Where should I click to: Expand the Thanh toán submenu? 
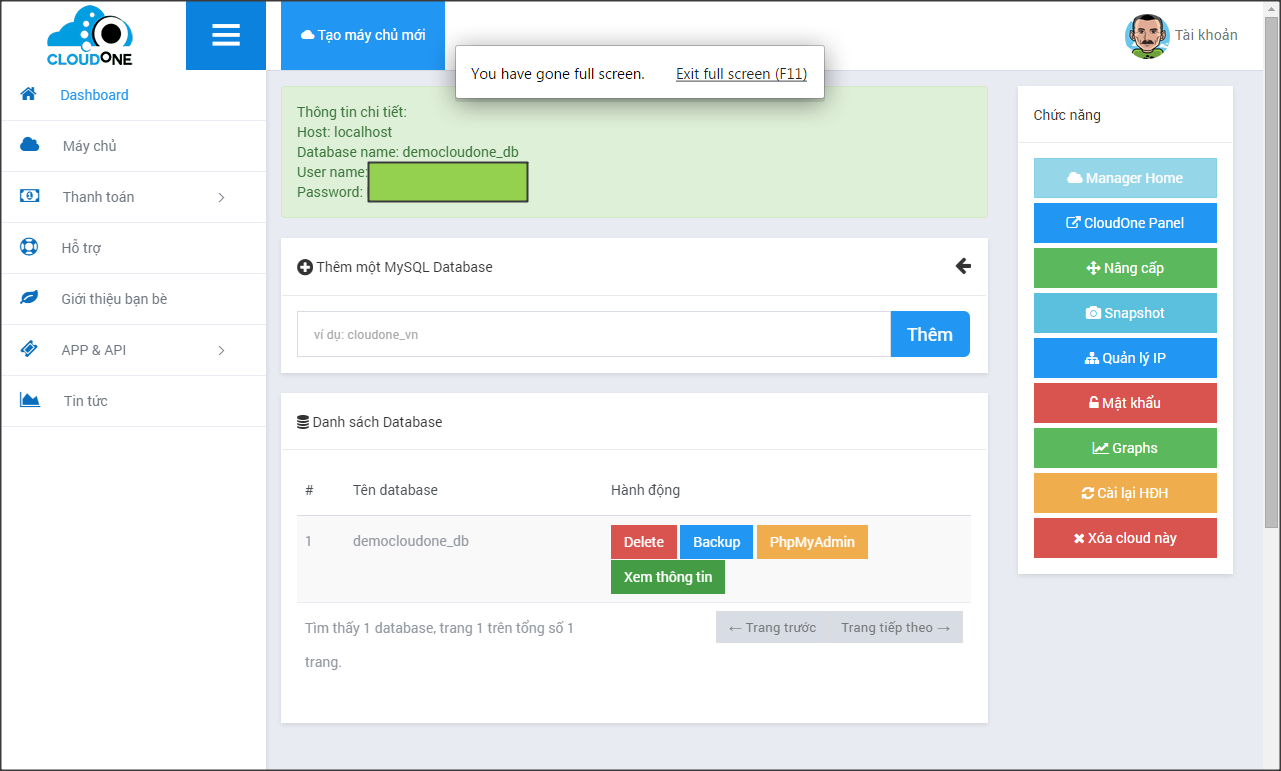[221, 197]
